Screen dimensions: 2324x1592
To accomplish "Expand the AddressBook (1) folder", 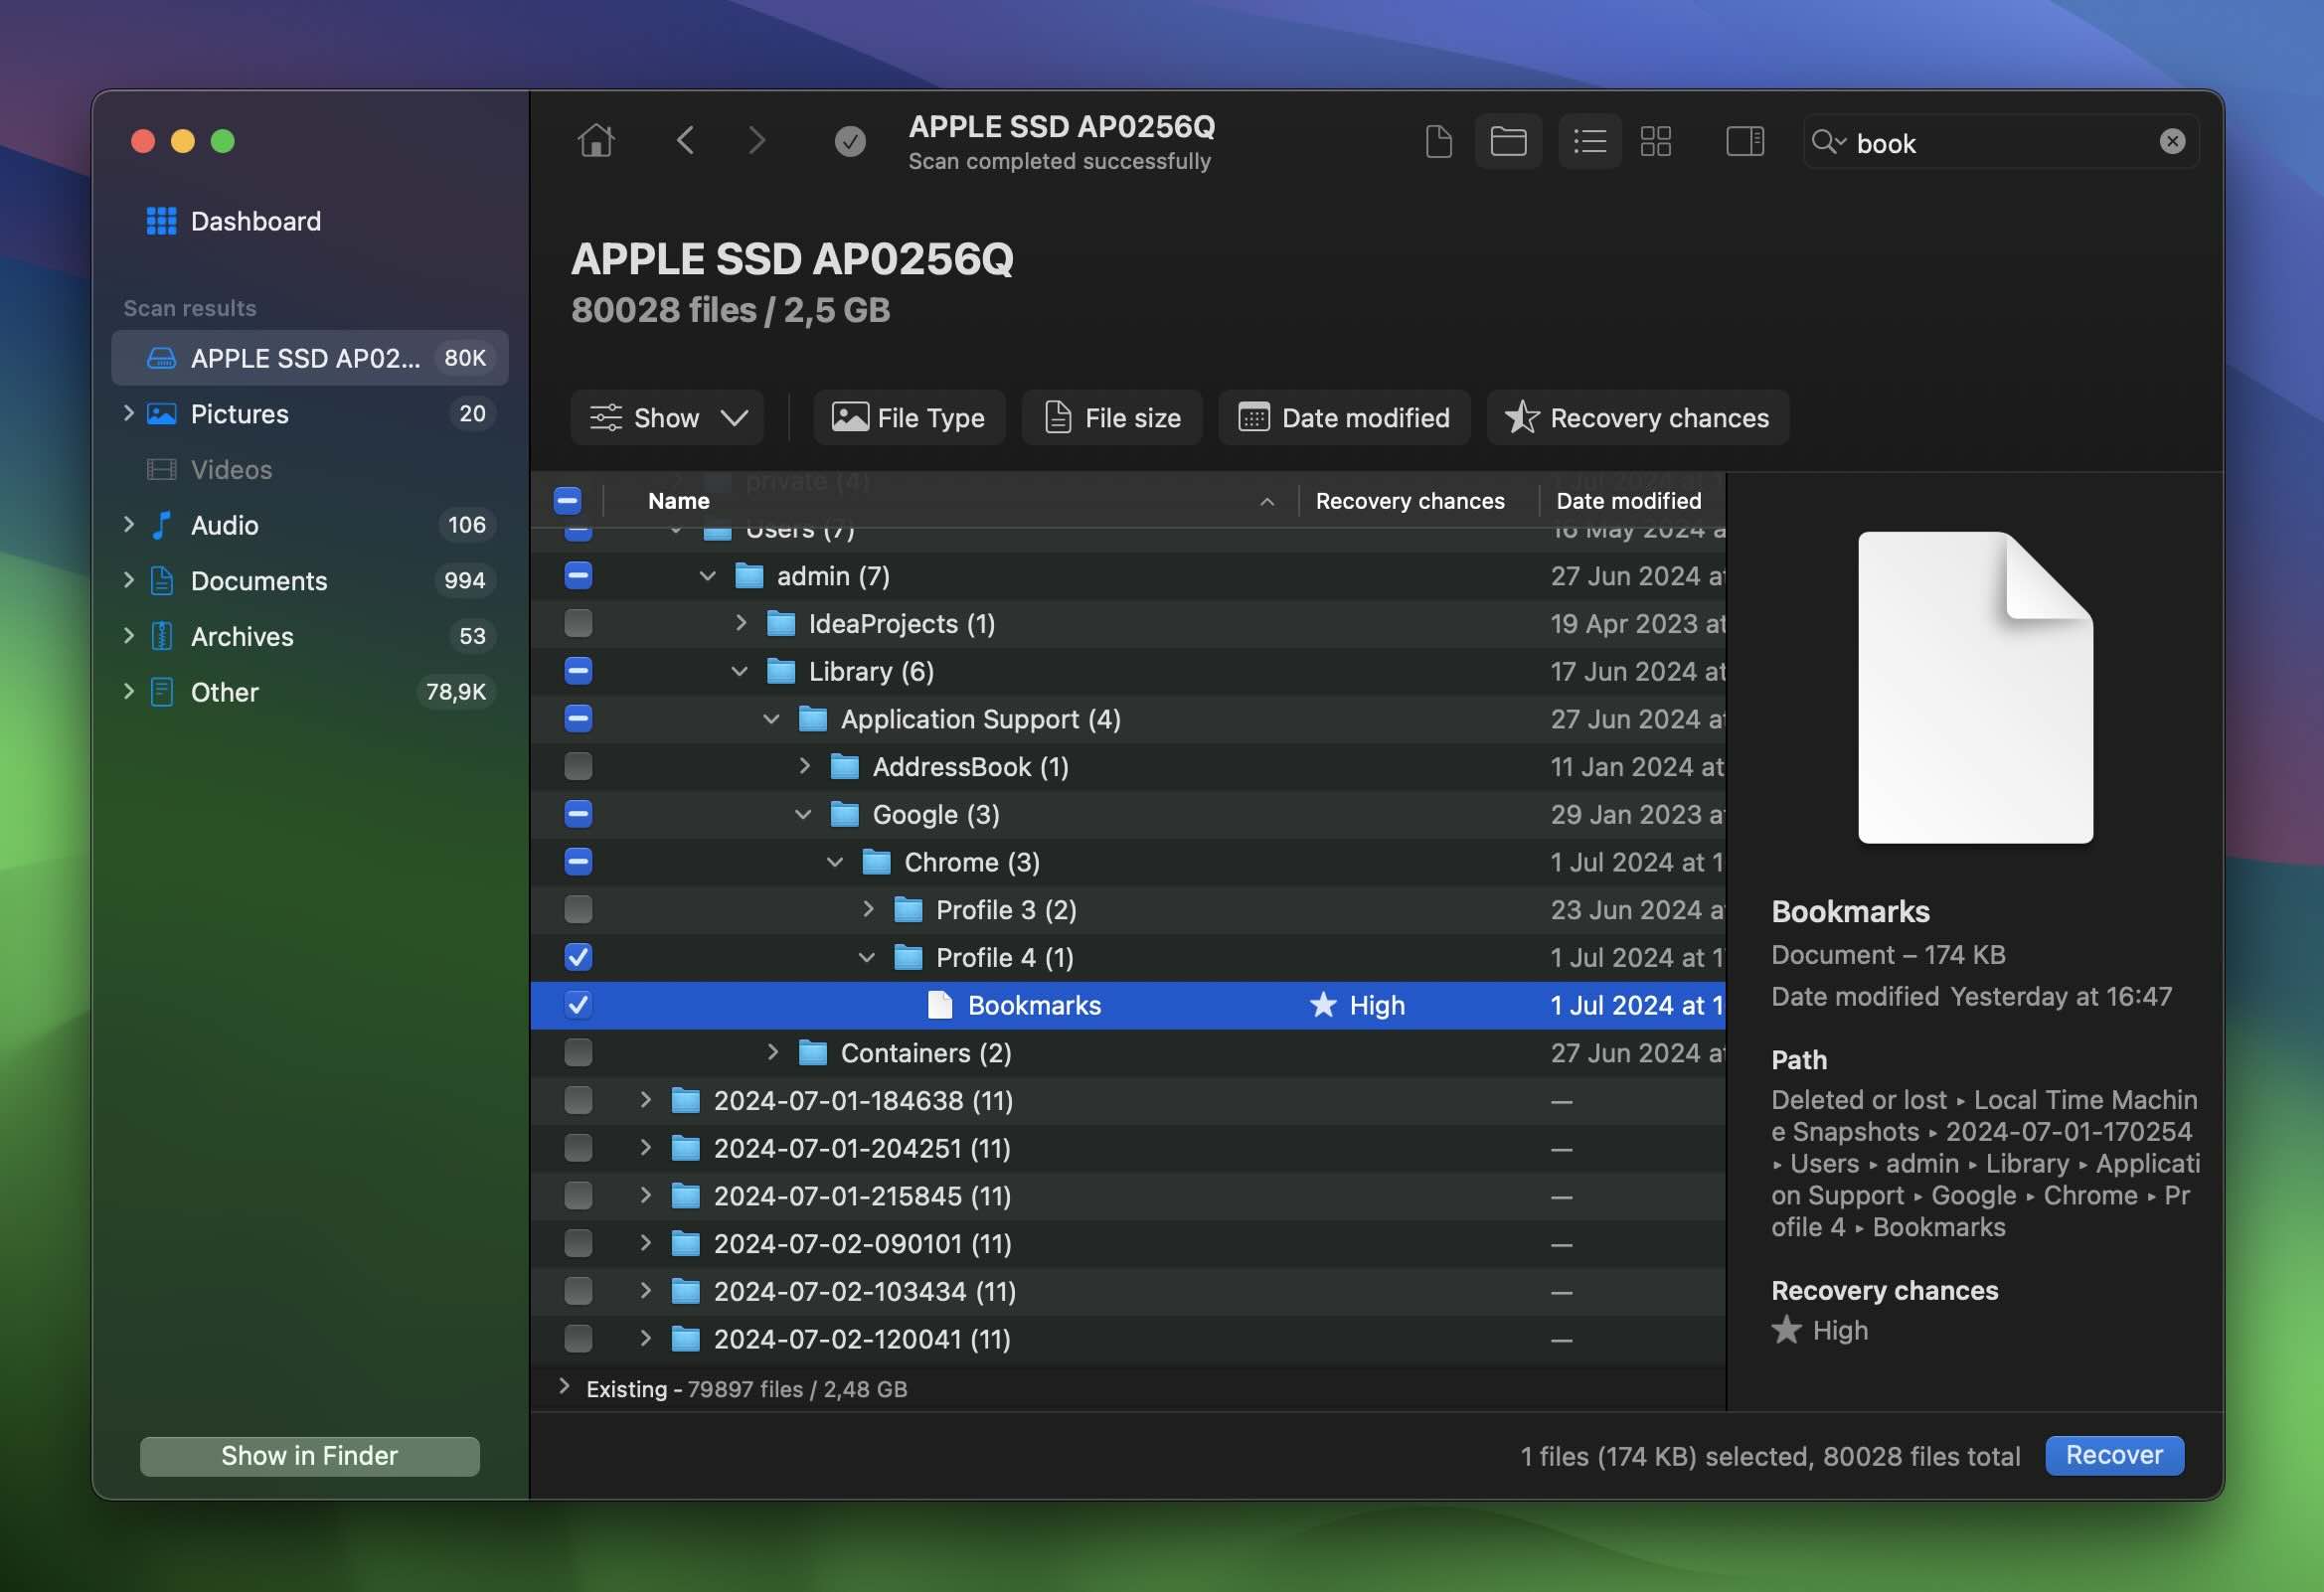I will click(804, 766).
